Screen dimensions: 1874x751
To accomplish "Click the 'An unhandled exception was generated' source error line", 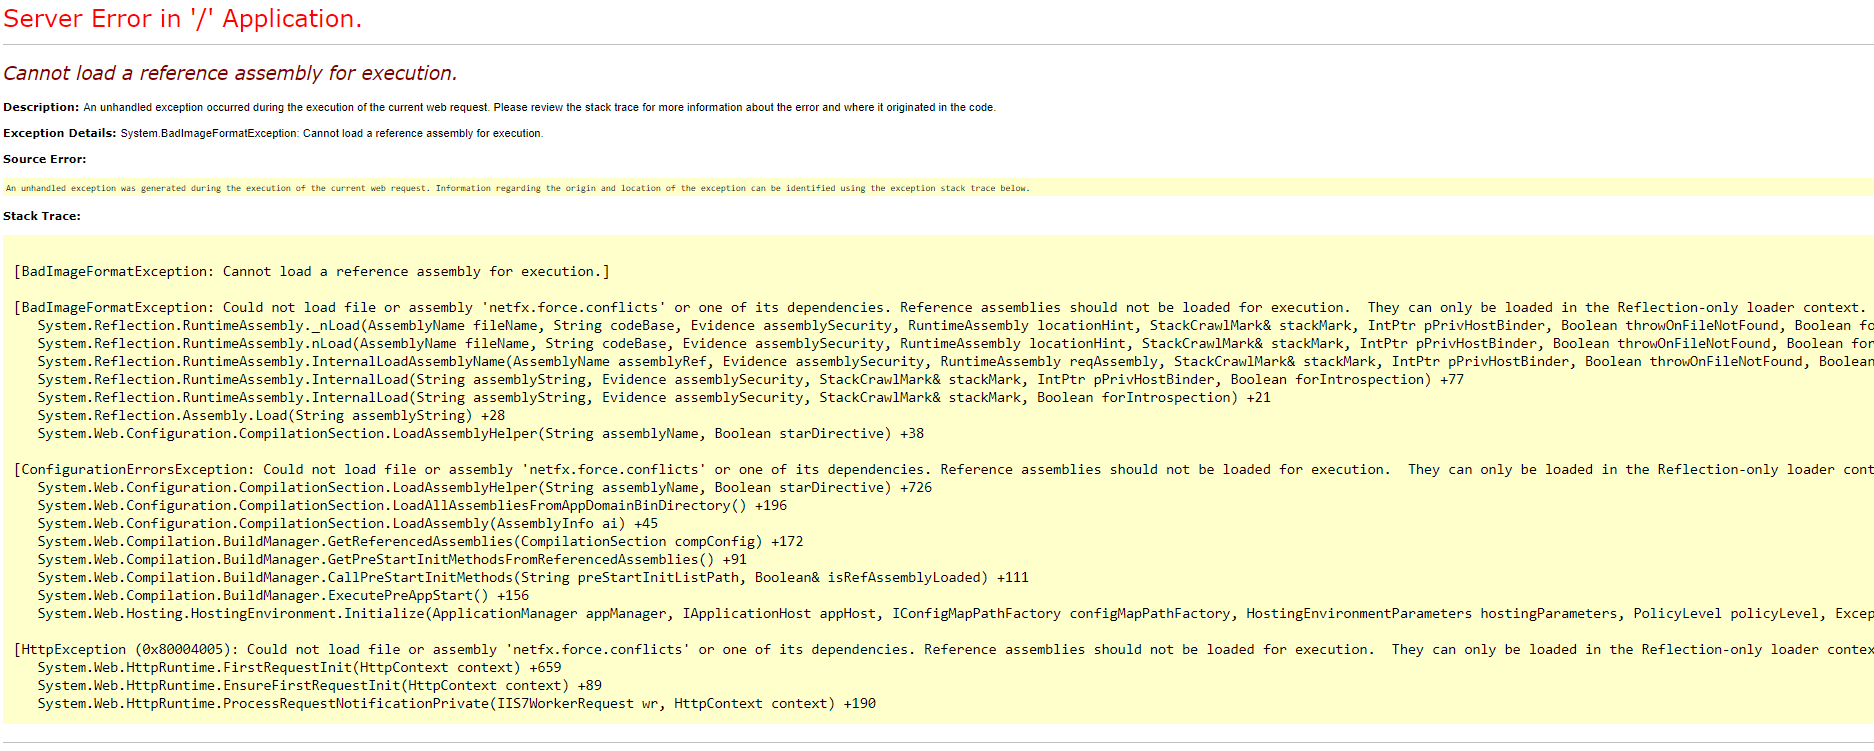I will pos(517,188).
